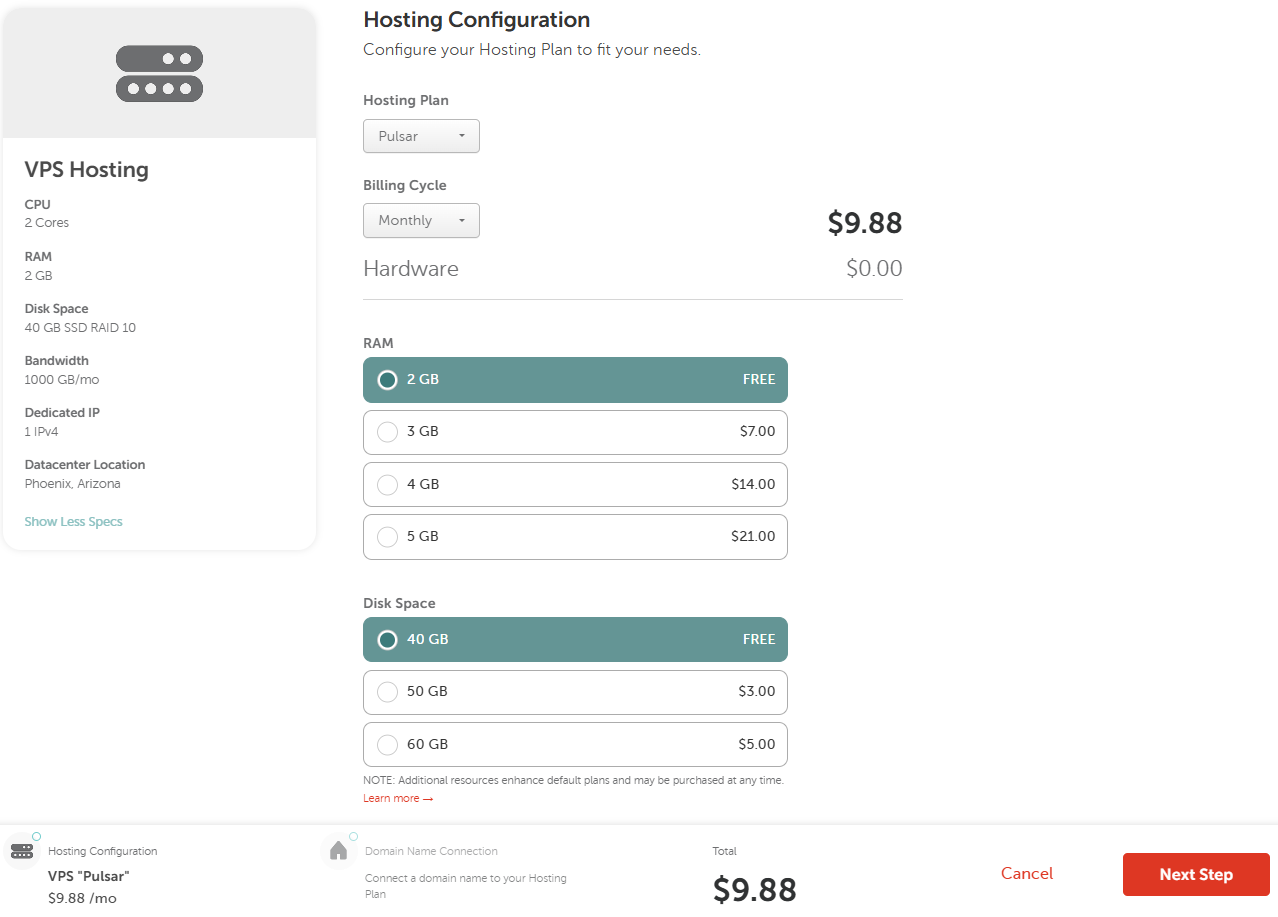Collapse specs with Show Less Specs
This screenshot has width=1278, height=917.
point(73,522)
